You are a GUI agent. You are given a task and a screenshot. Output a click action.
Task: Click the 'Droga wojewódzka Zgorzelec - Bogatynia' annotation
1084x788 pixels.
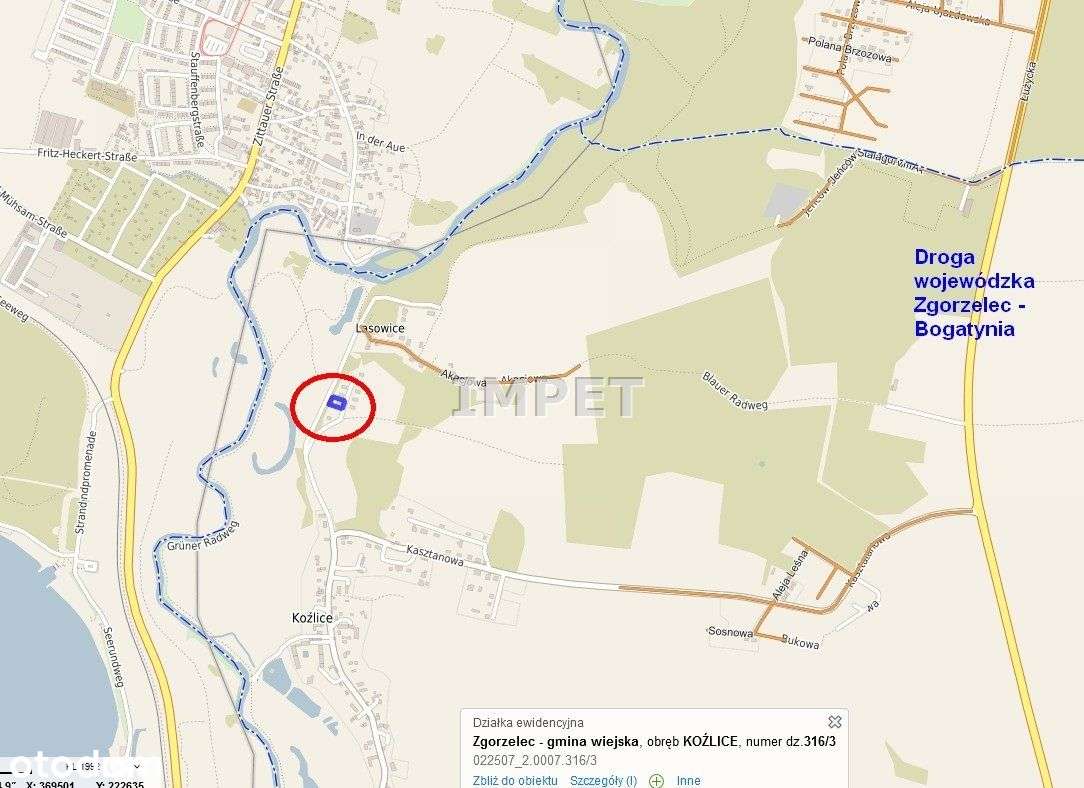tap(974, 292)
